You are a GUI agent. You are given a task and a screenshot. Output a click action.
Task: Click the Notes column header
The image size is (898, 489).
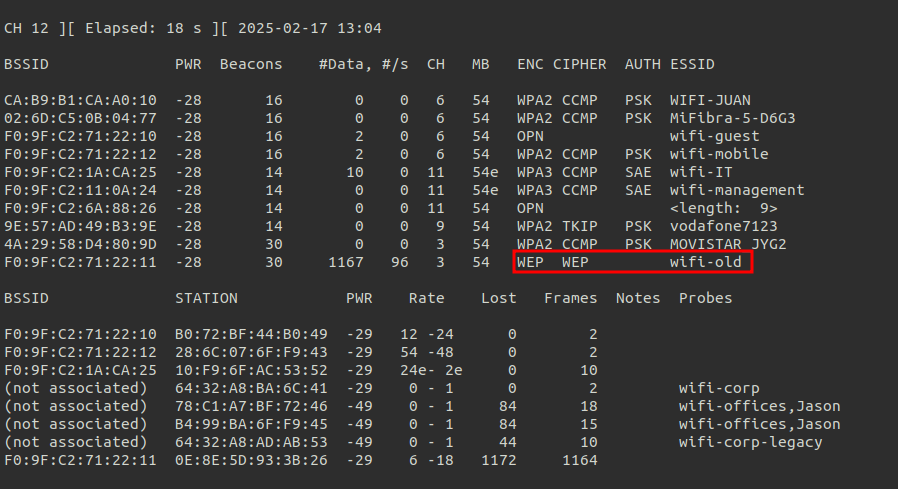[x=638, y=298]
